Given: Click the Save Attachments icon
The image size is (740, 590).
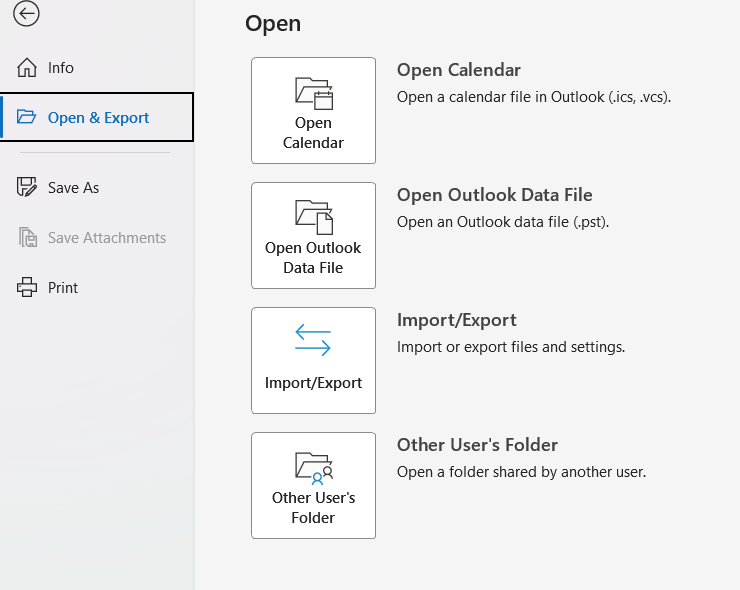Looking at the screenshot, I should pos(28,237).
